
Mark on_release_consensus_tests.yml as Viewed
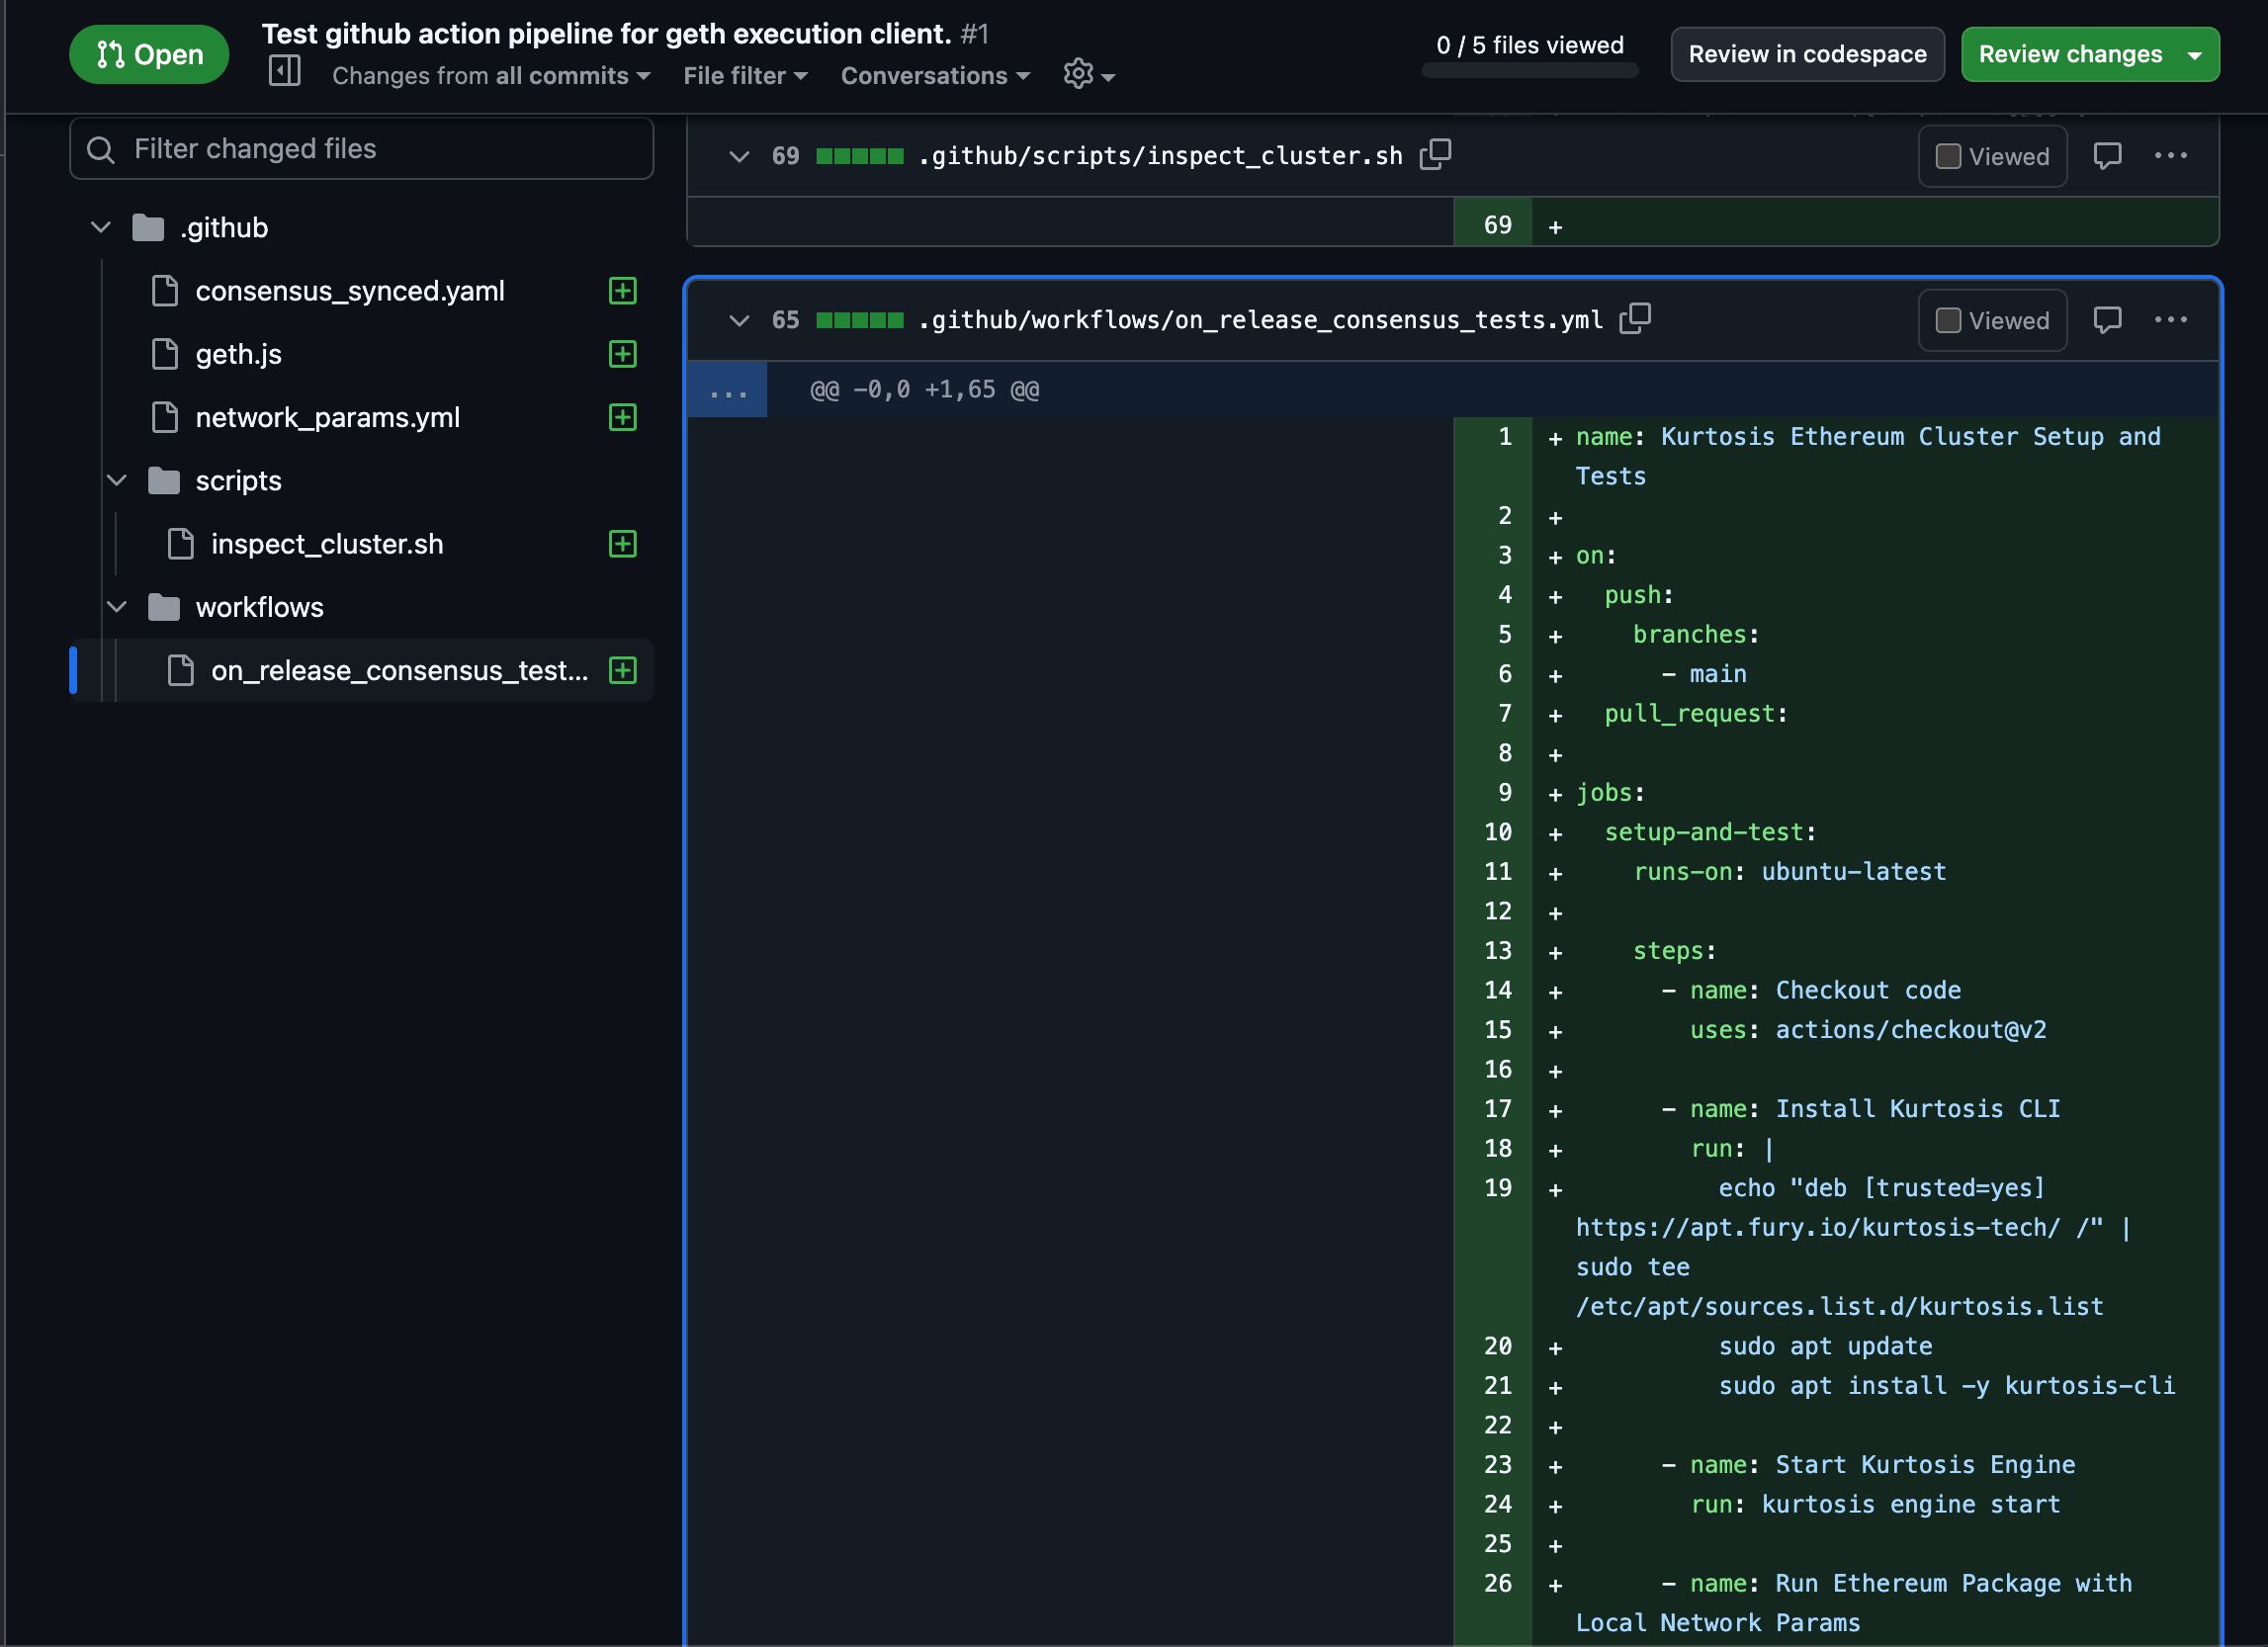1992,320
